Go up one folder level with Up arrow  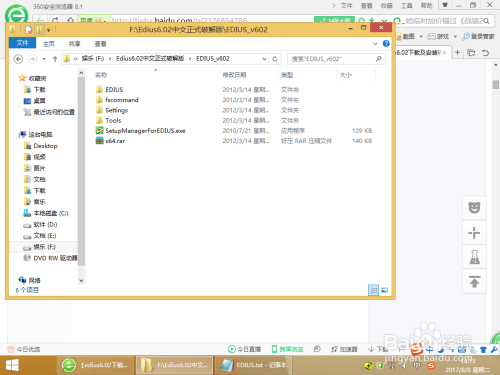[55, 59]
